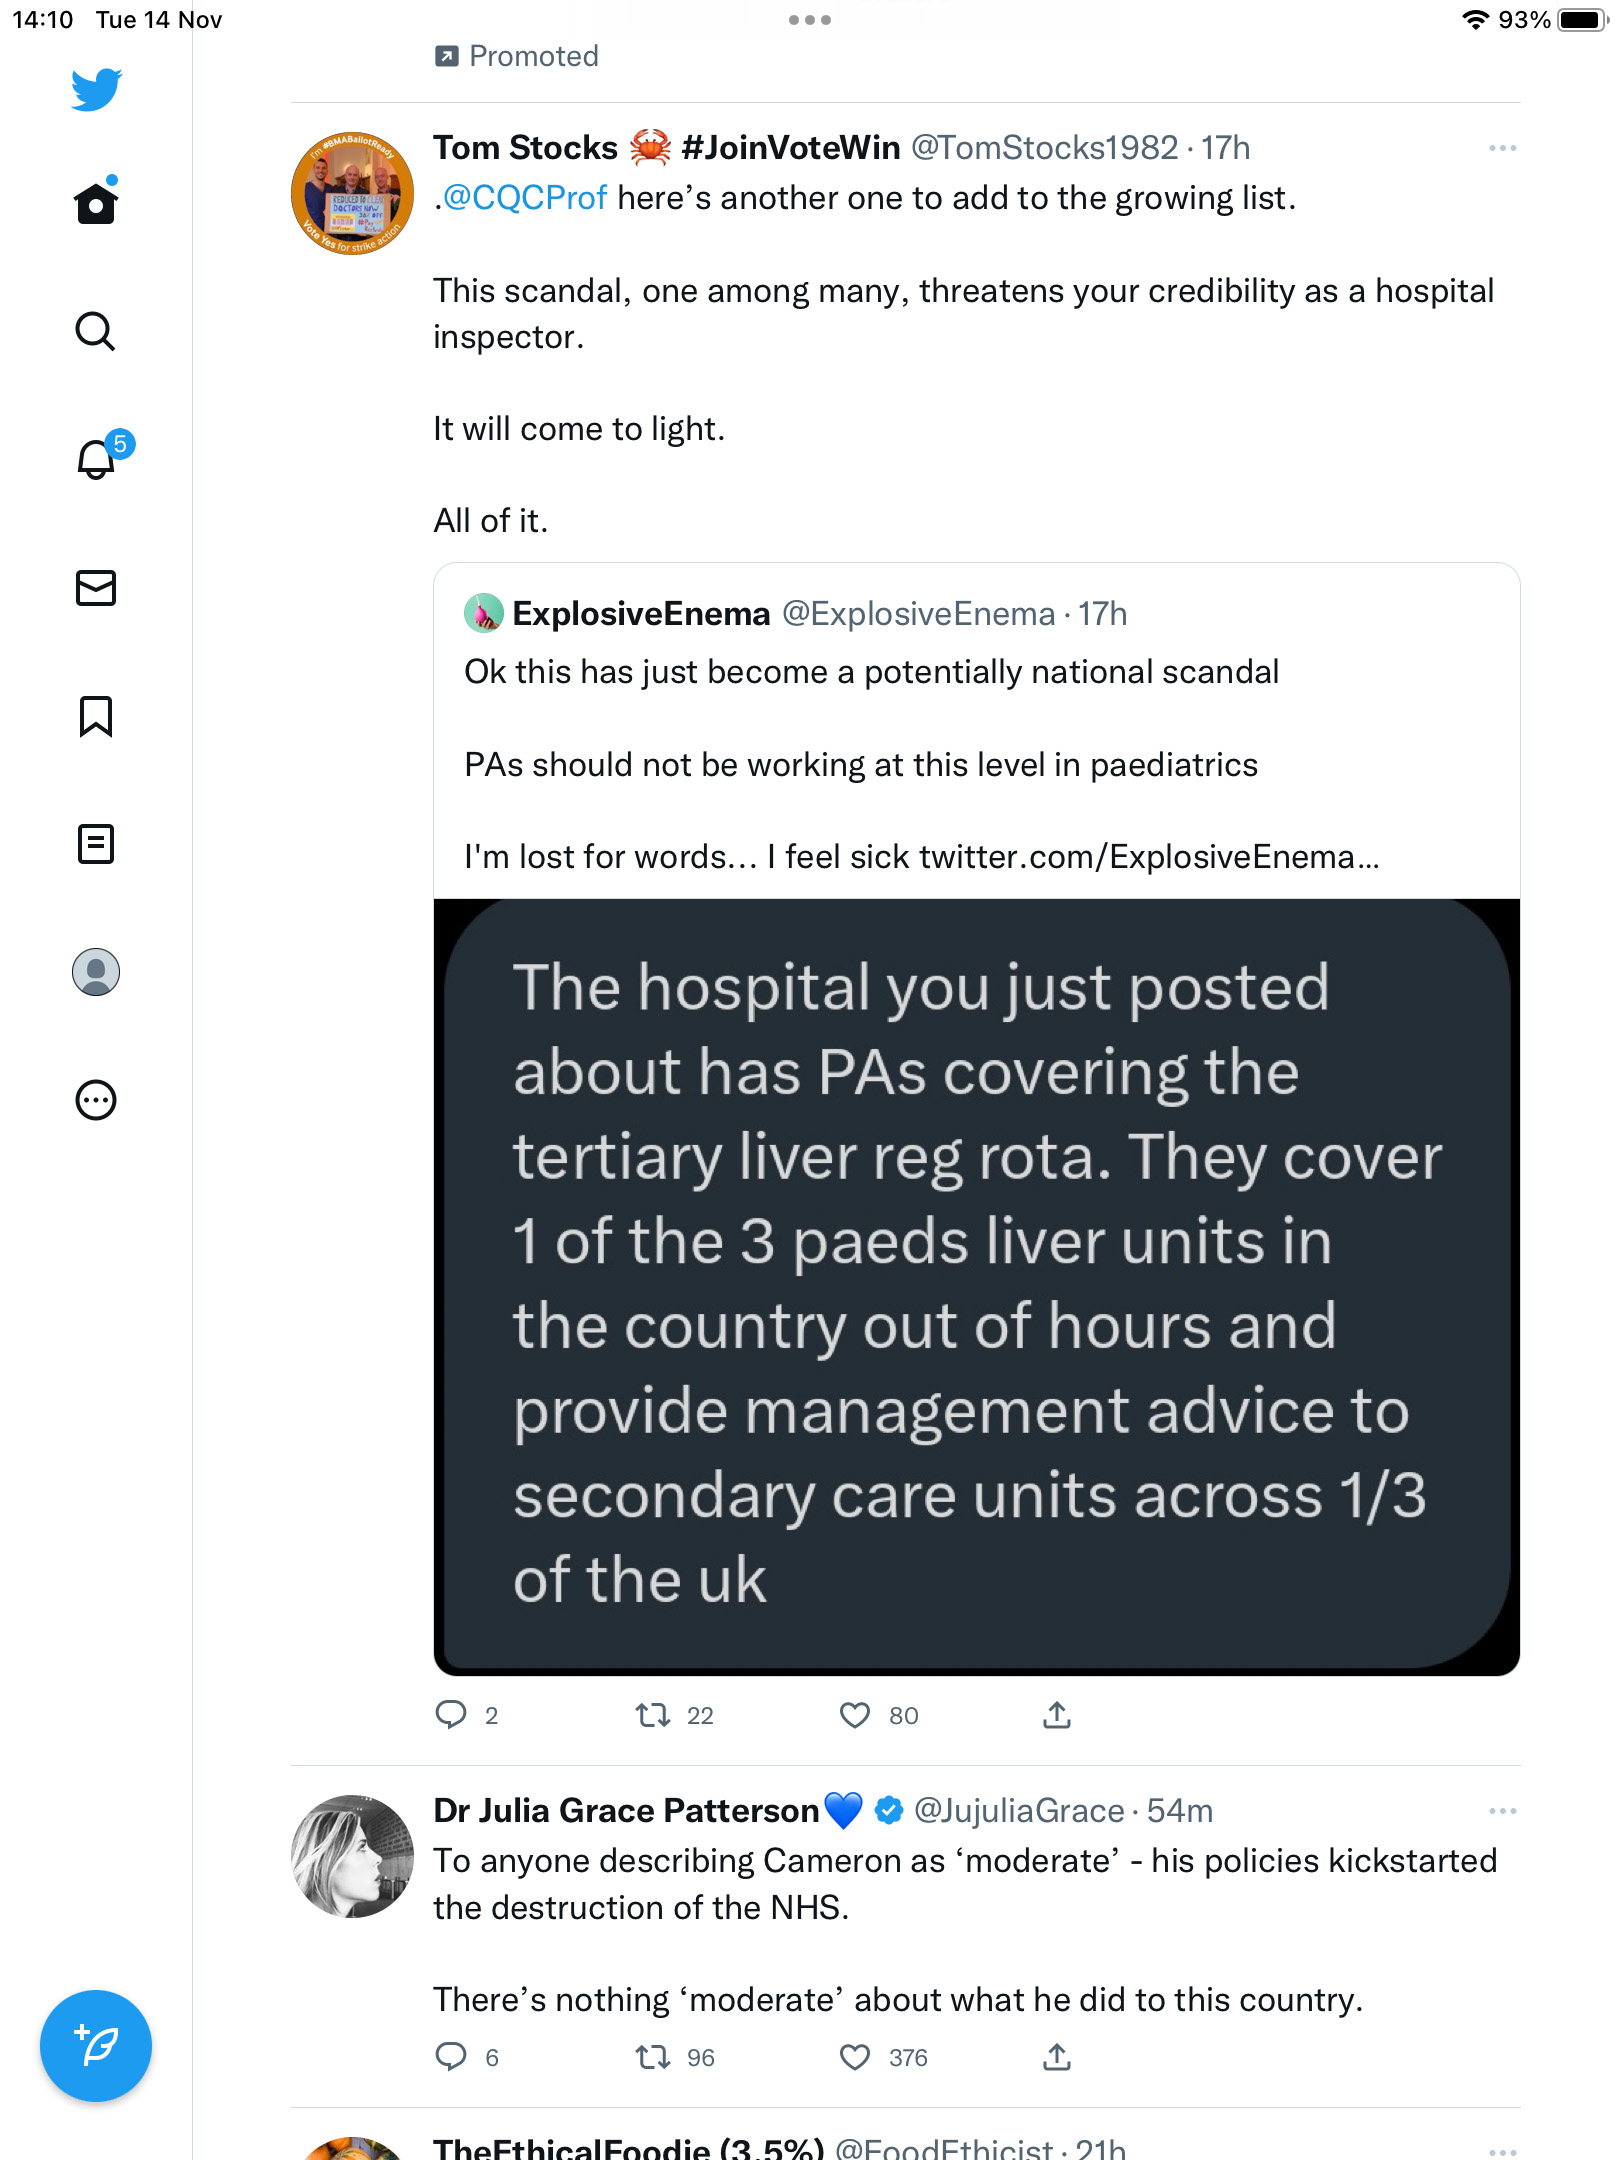View the quoted screenshot image about PAs
This screenshot has height=2160, width=1620.
coord(976,1287)
